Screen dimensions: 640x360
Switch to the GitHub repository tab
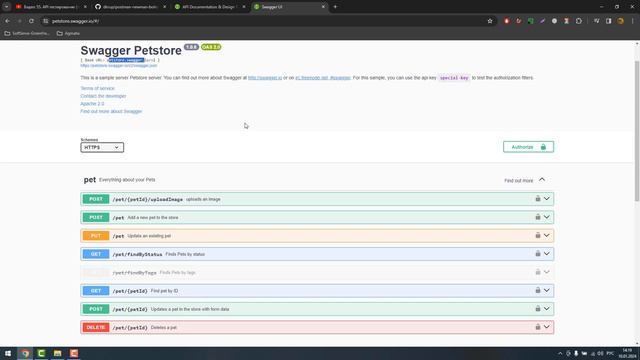coord(130,7)
